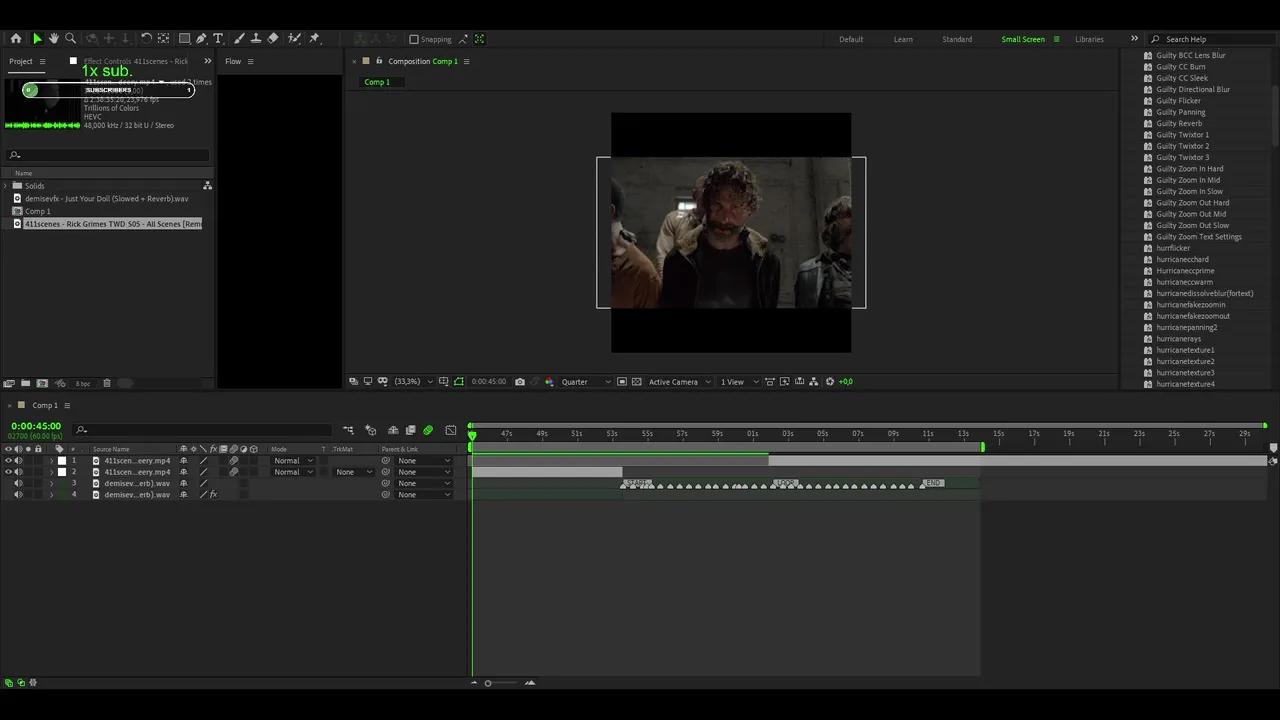Click the Libraries workspace label
This screenshot has width=1280, height=720.
(x=1089, y=39)
